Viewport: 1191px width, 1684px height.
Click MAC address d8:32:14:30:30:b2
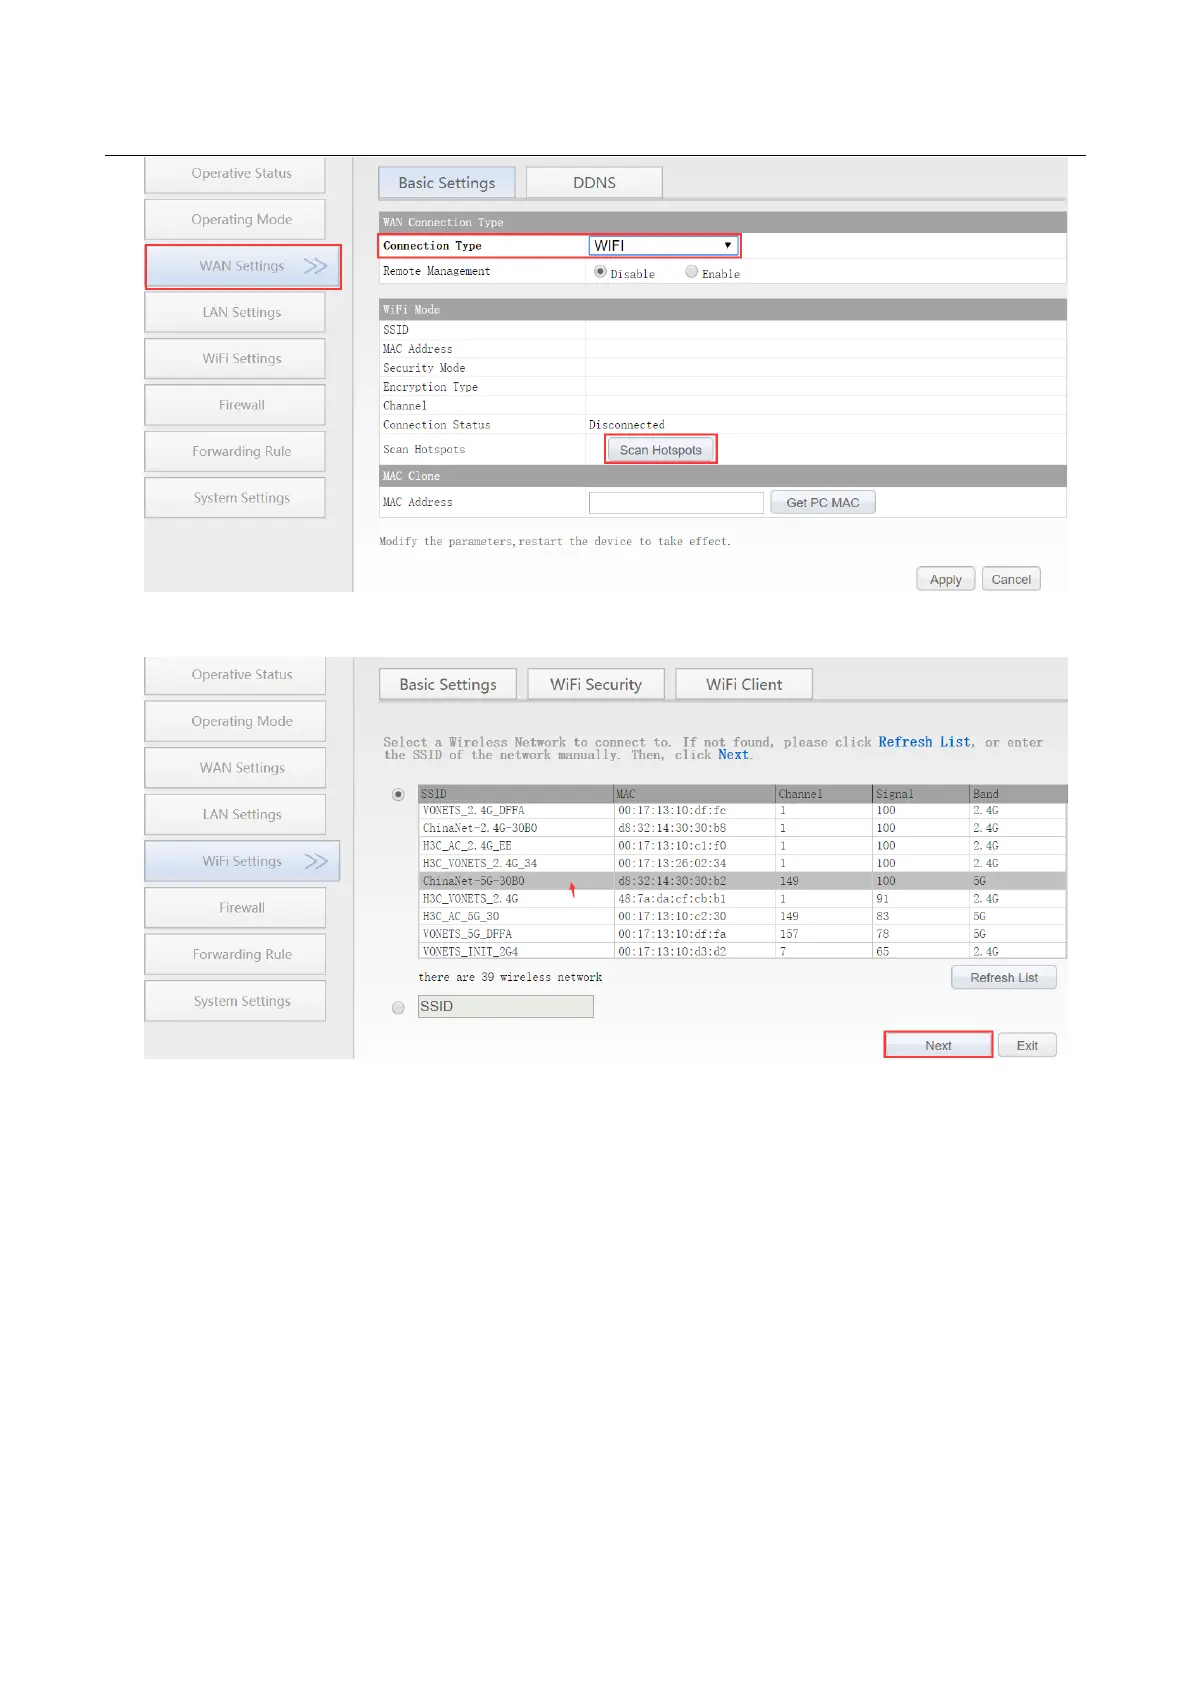(x=672, y=882)
